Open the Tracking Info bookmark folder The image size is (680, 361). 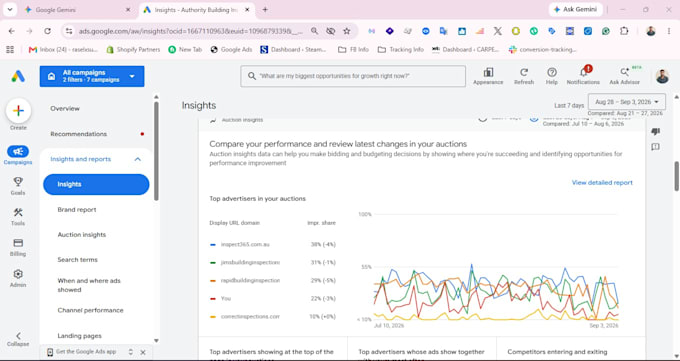tap(401, 49)
